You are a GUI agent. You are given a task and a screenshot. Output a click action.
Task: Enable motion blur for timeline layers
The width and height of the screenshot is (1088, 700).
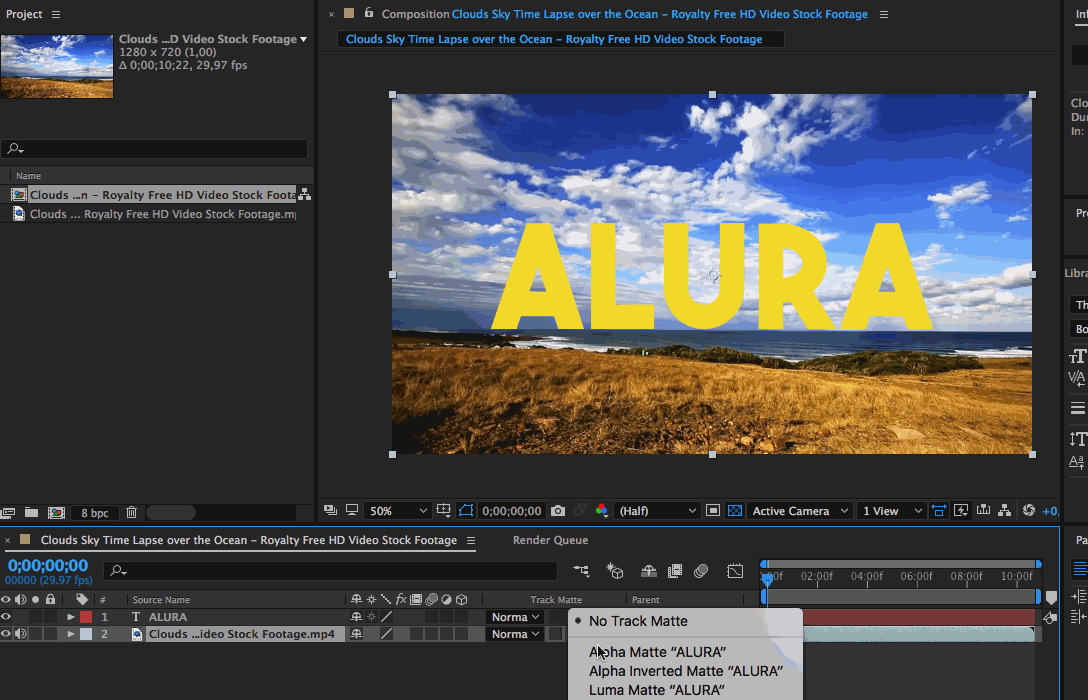[701, 571]
